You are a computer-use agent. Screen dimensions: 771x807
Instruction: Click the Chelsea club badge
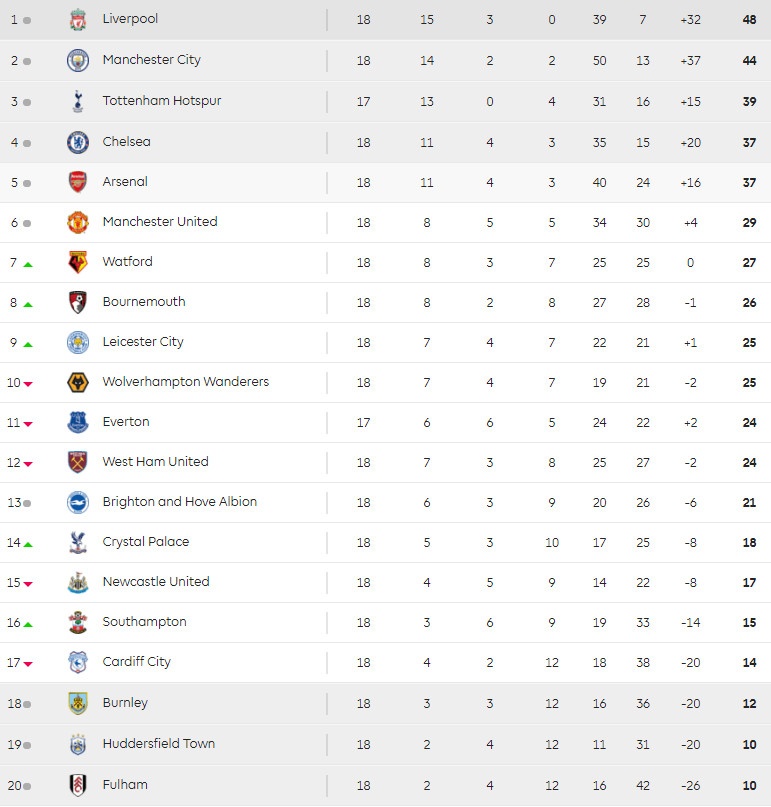(77, 142)
